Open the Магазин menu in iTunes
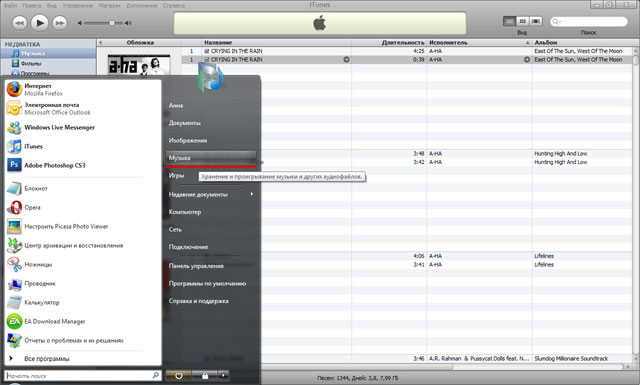Viewport: 640px width, 385px height. [109, 5]
